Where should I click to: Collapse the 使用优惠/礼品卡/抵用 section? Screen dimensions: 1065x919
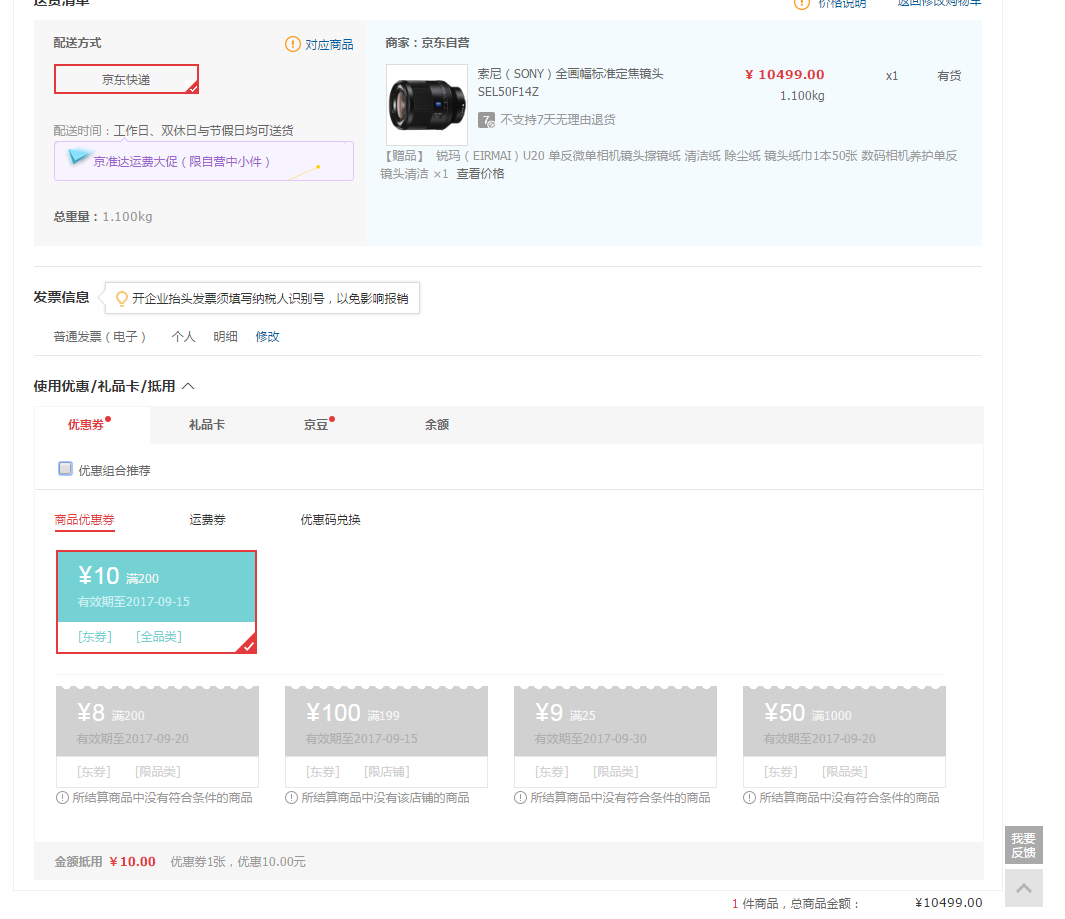[188, 386]
